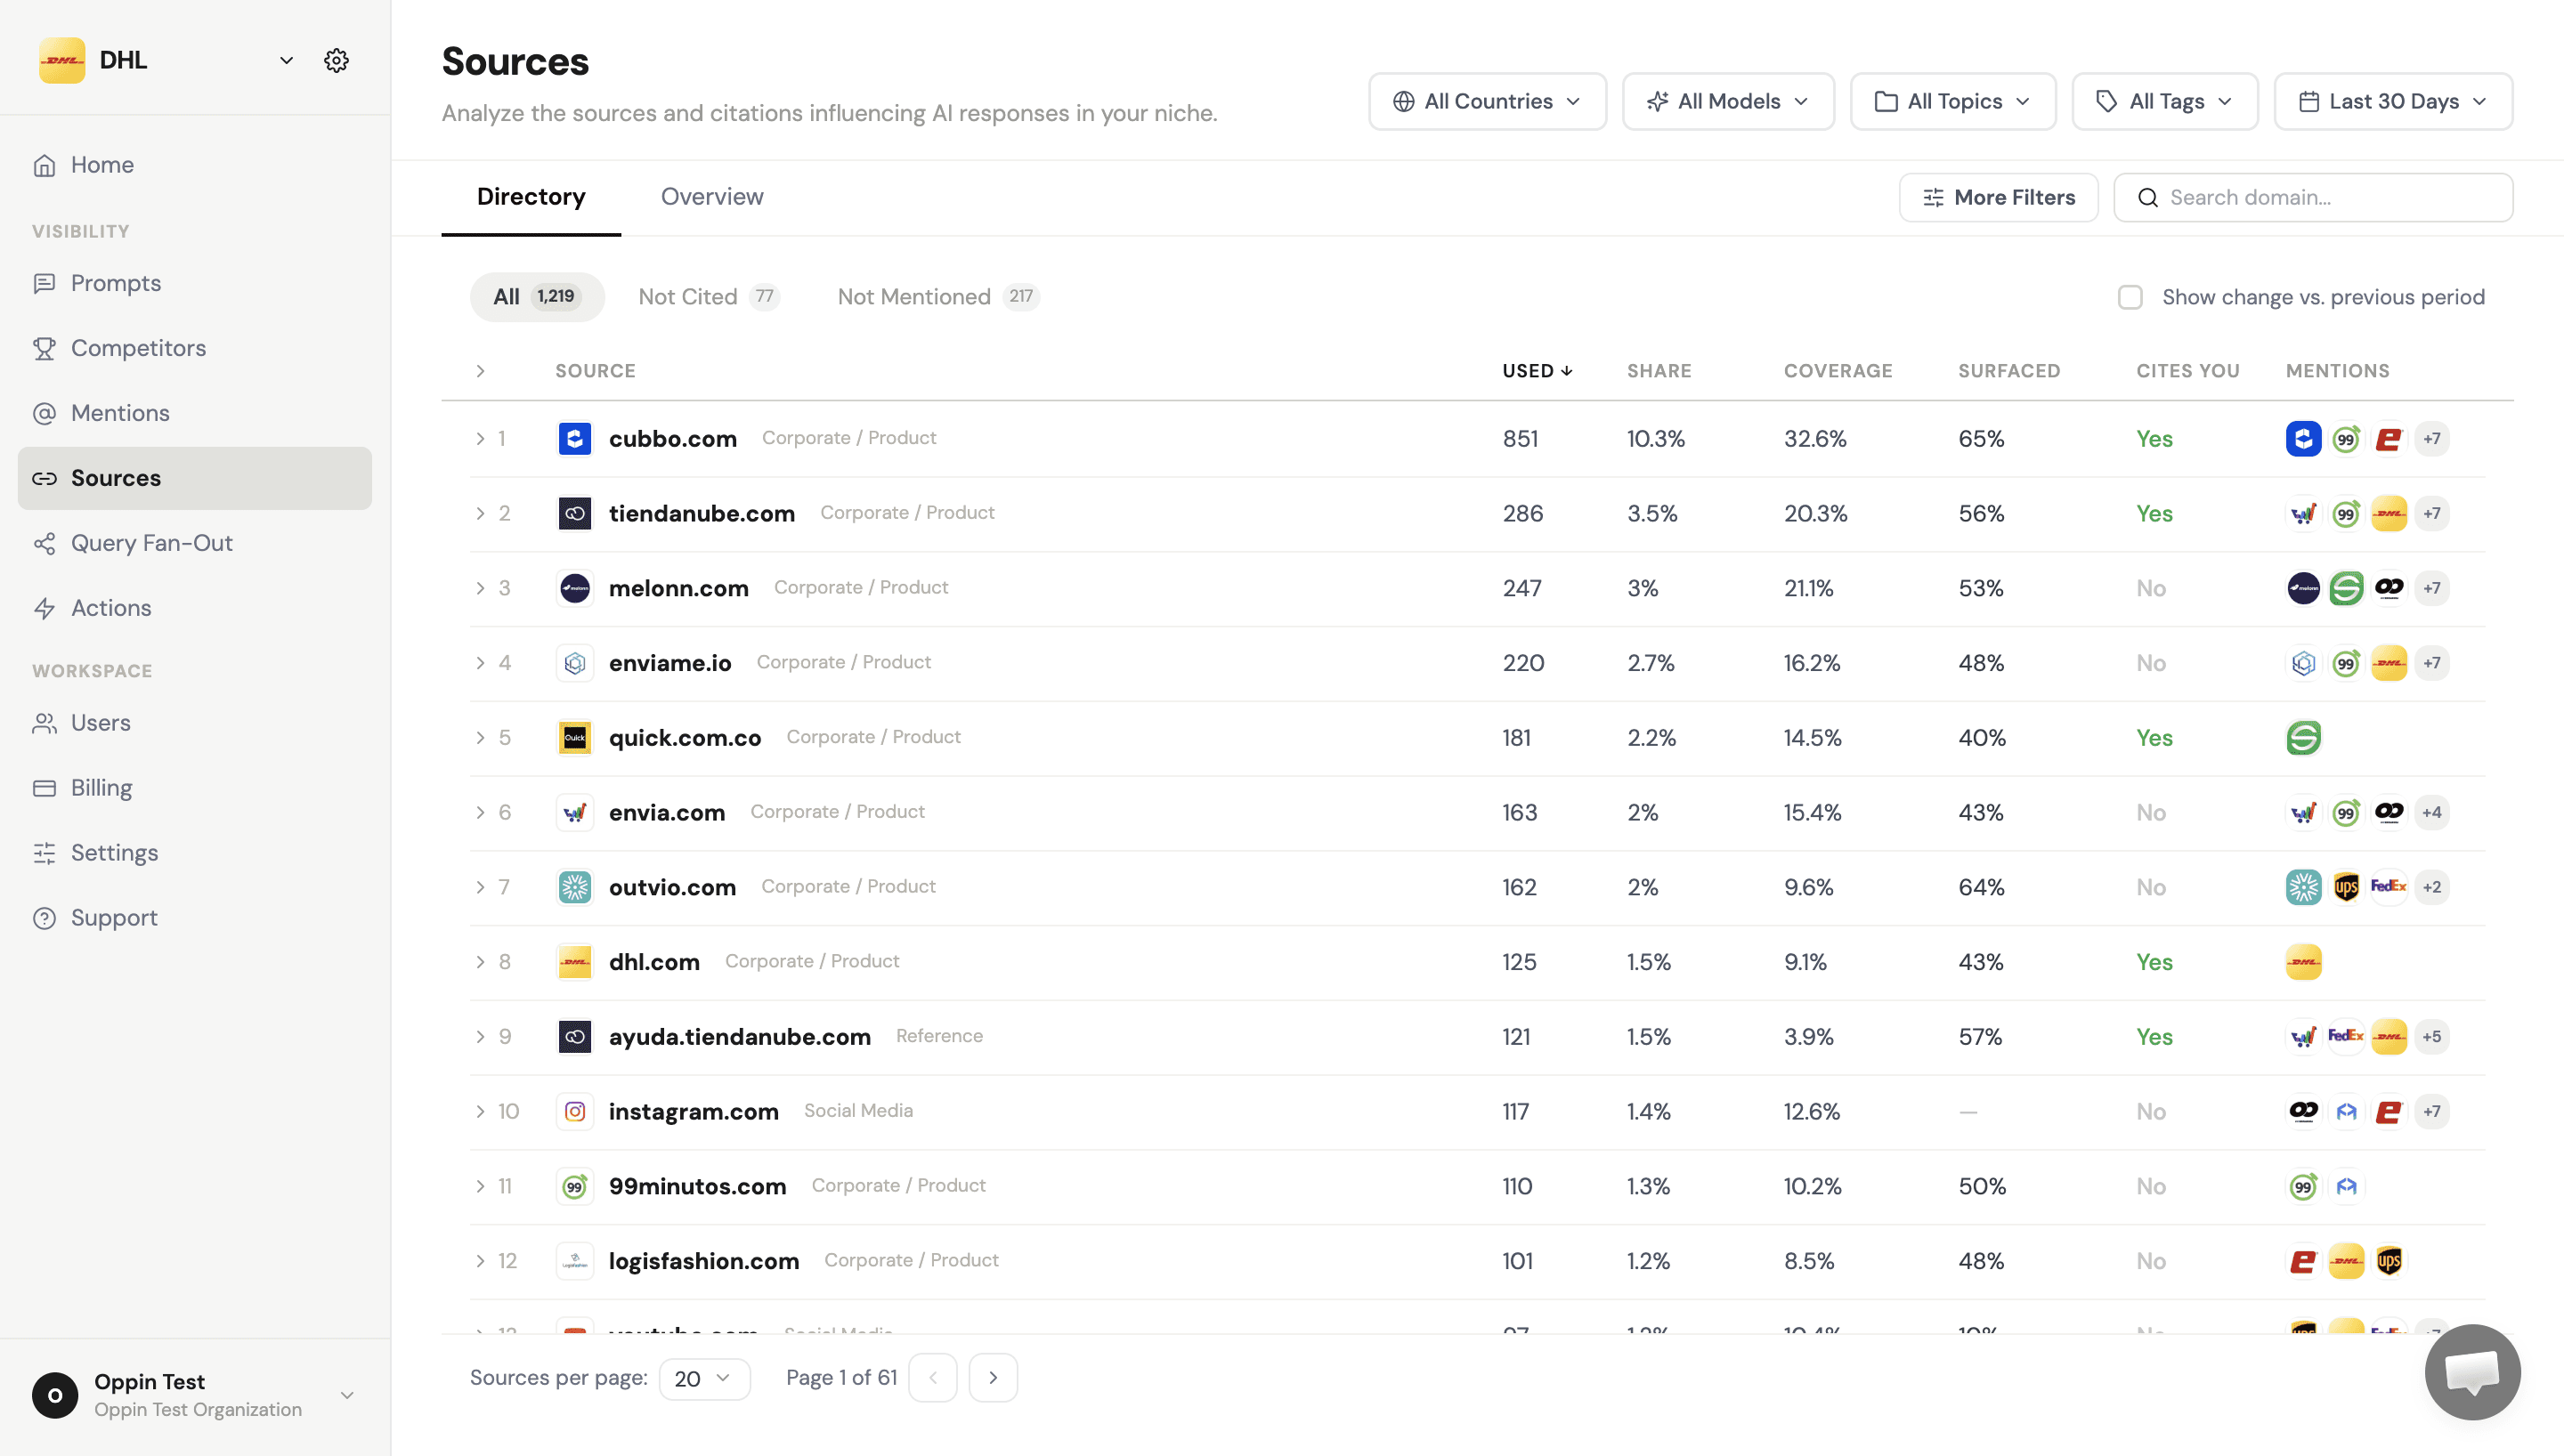Expand the dhl.com row
Image resolution: width=2564 pixels, height=1456 pixels.
(x=480, y=962)
